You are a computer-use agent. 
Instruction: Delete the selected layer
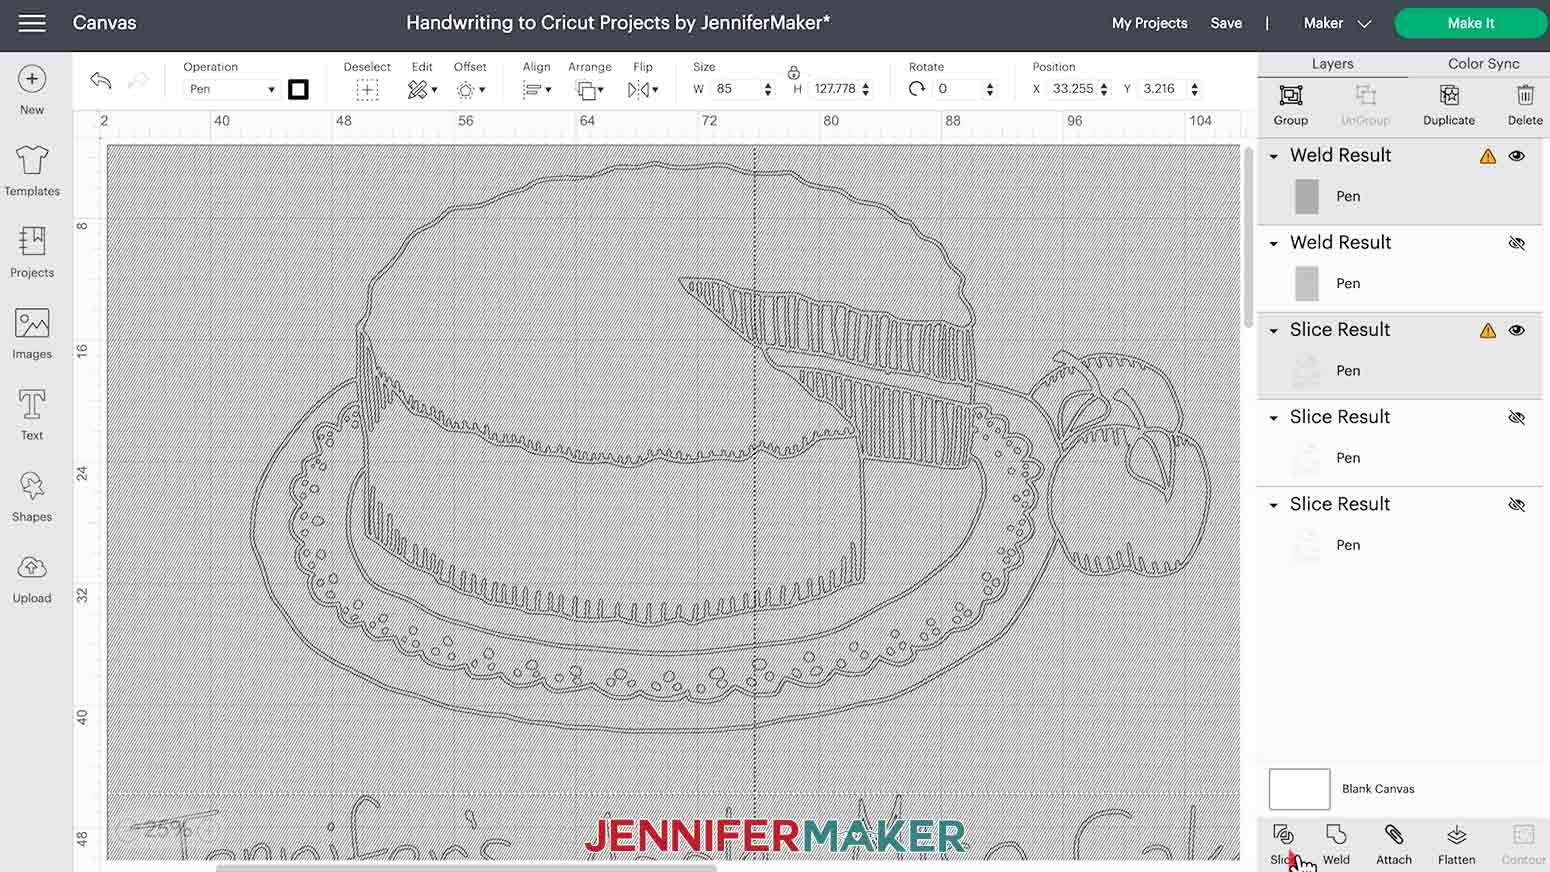tap(1525, 104)
